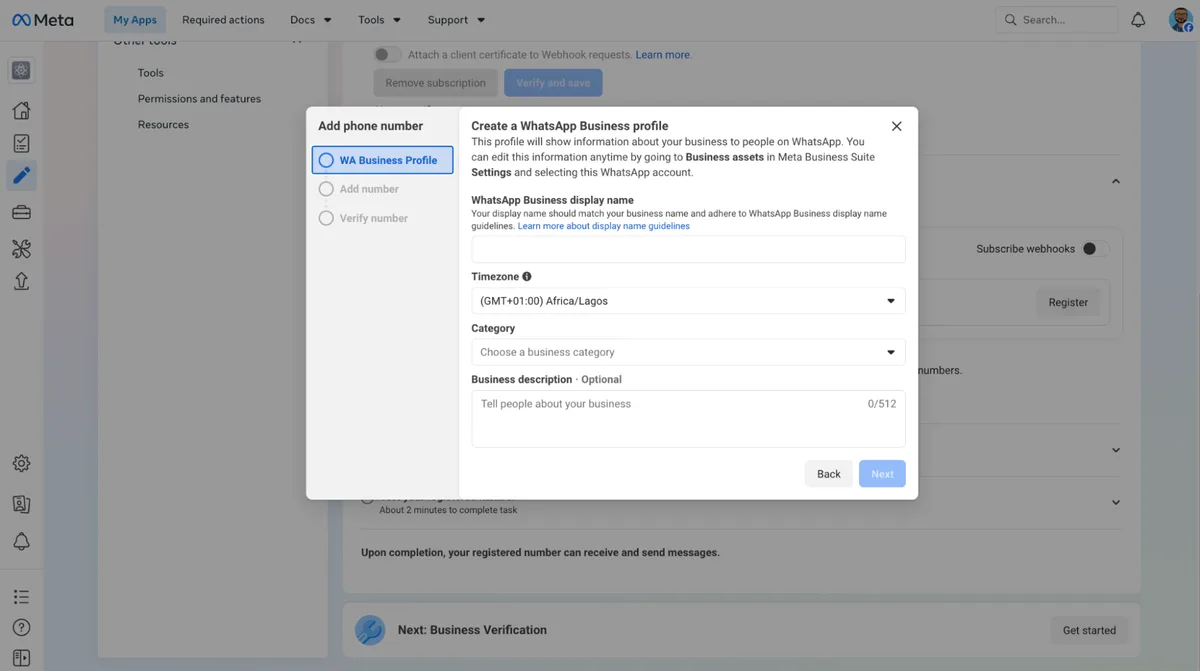
Task: Open the briefcase icon in left sidebar
Action: (21, 212)
